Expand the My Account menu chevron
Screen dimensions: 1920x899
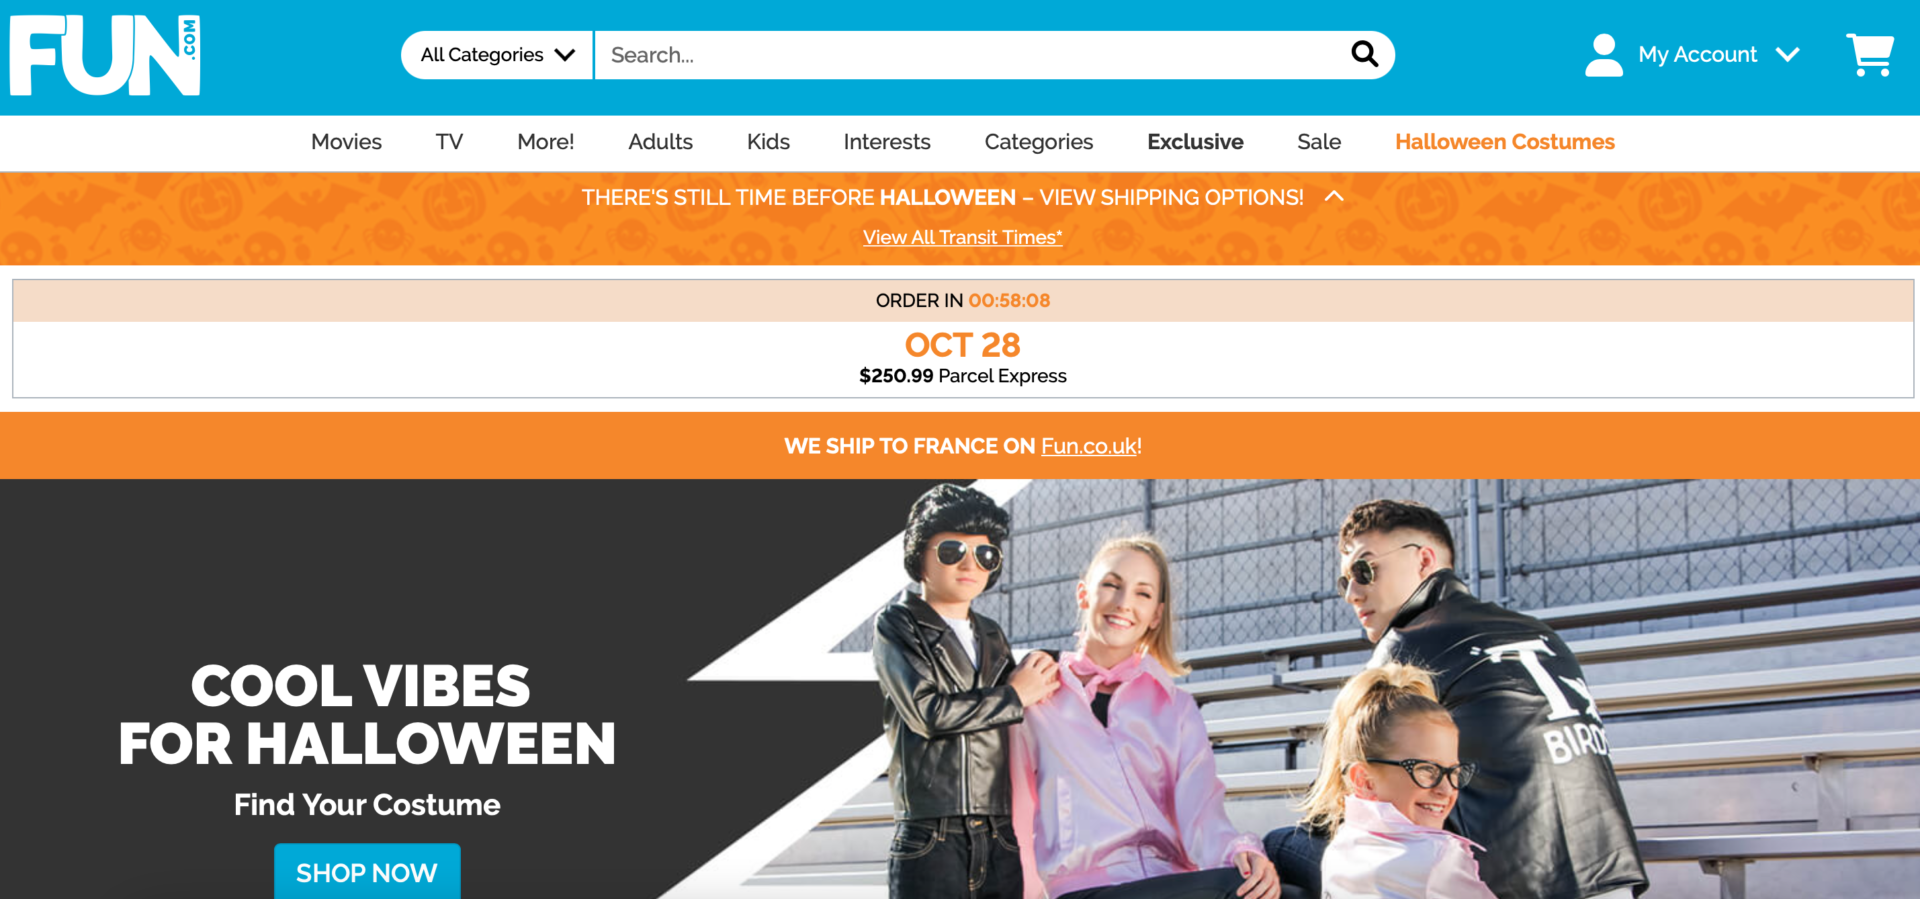tap(1788, 55)
